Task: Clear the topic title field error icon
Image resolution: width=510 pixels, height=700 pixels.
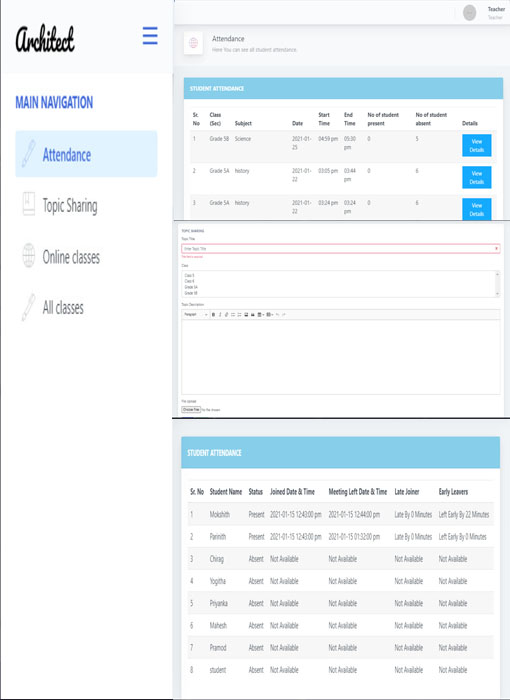Action: pyautogui.click(x=496, y=249)
